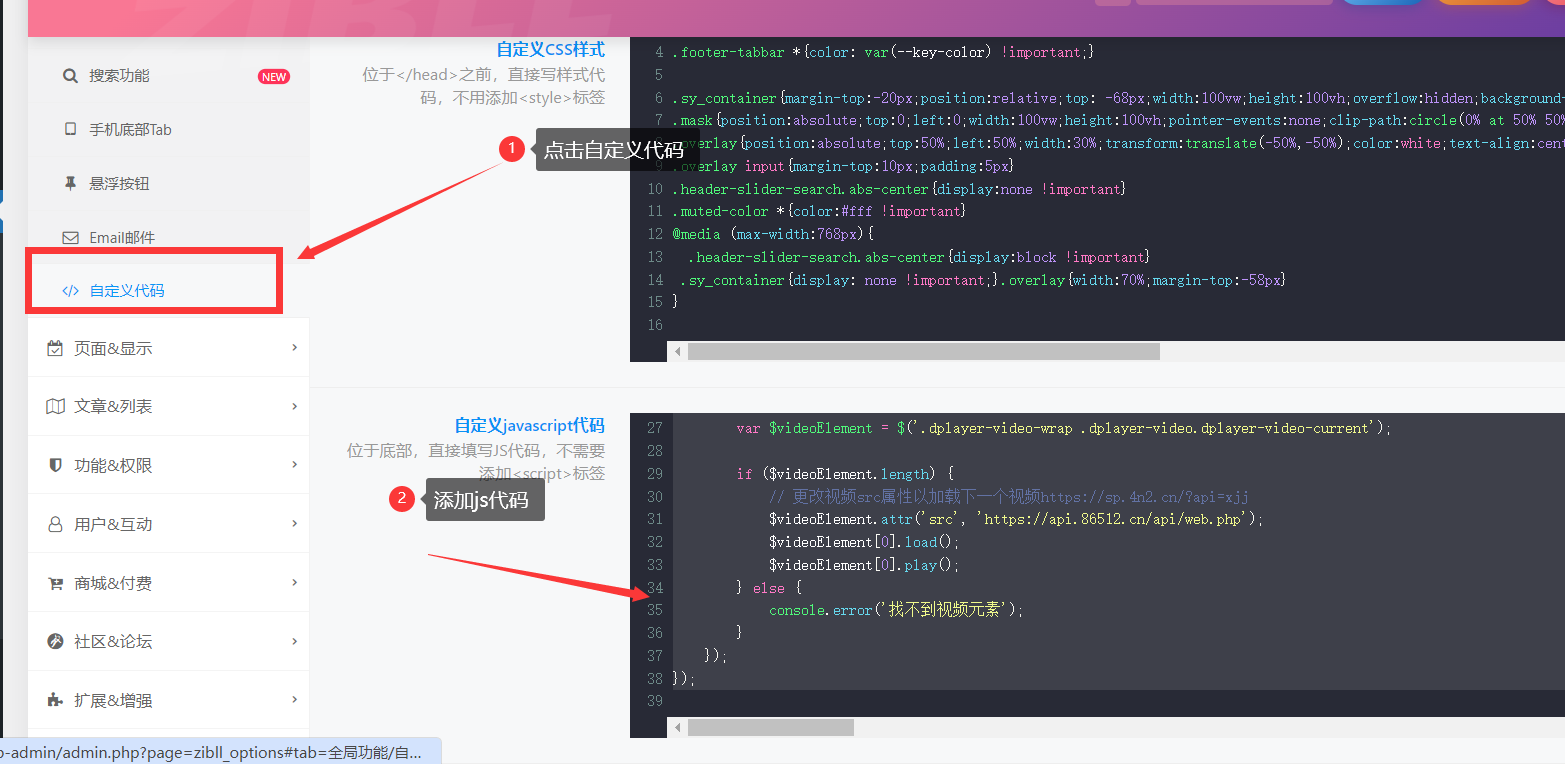Viewport: 1565px width, 764px height.
Task: Click left scroll arrow of CSS editor scrollbar
Action: 677,352
